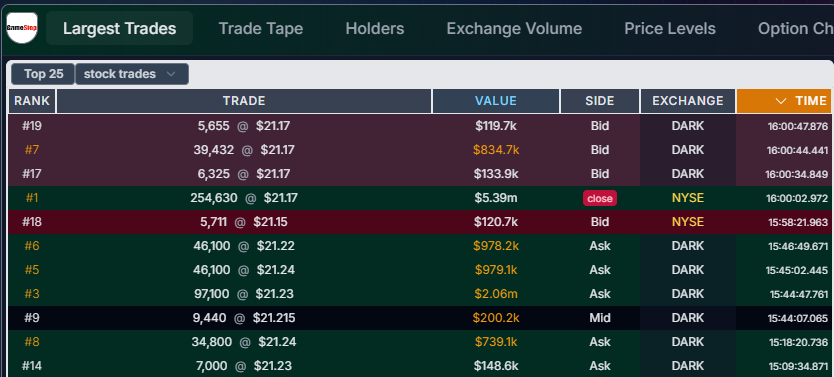The width and height of the screenshot is (834, 377).
Task: Click trade 9,440 @ $21.215
Action: 244,318
